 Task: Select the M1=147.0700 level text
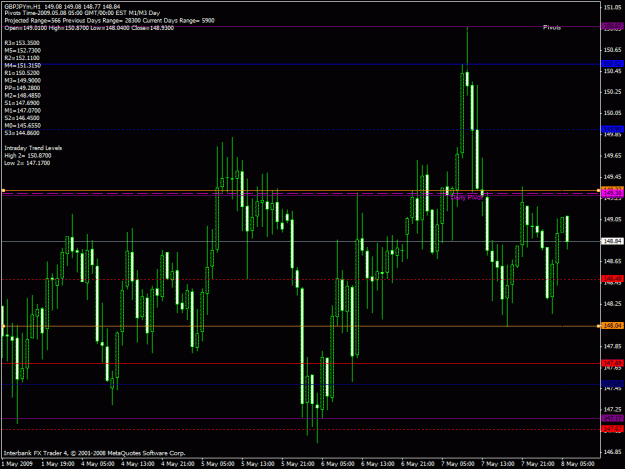click(x=23, y=111)
